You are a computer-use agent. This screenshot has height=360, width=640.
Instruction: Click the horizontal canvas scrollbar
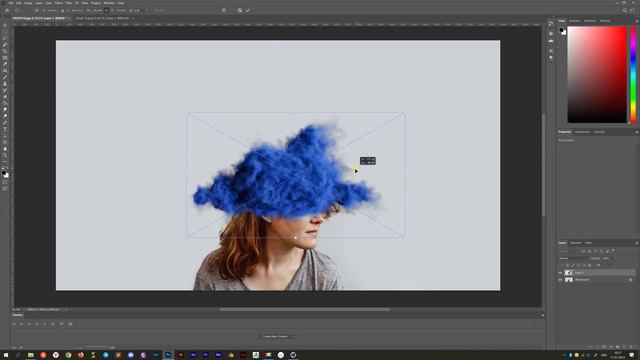click(304, 309)
